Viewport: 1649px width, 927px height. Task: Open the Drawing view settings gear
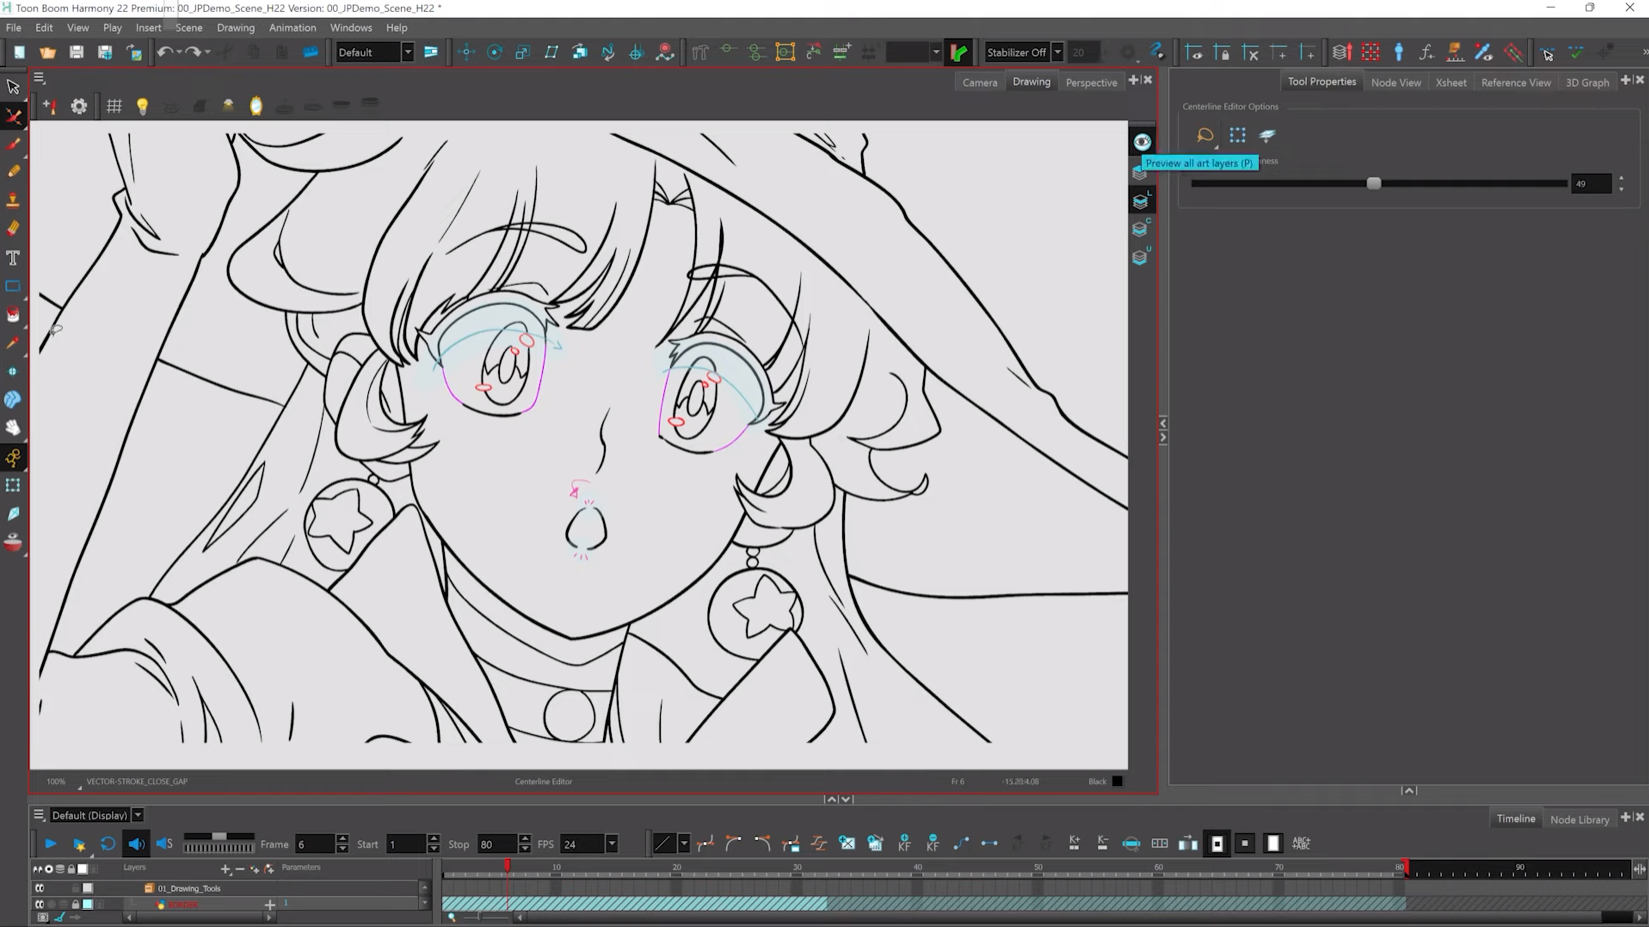point(79,105)
